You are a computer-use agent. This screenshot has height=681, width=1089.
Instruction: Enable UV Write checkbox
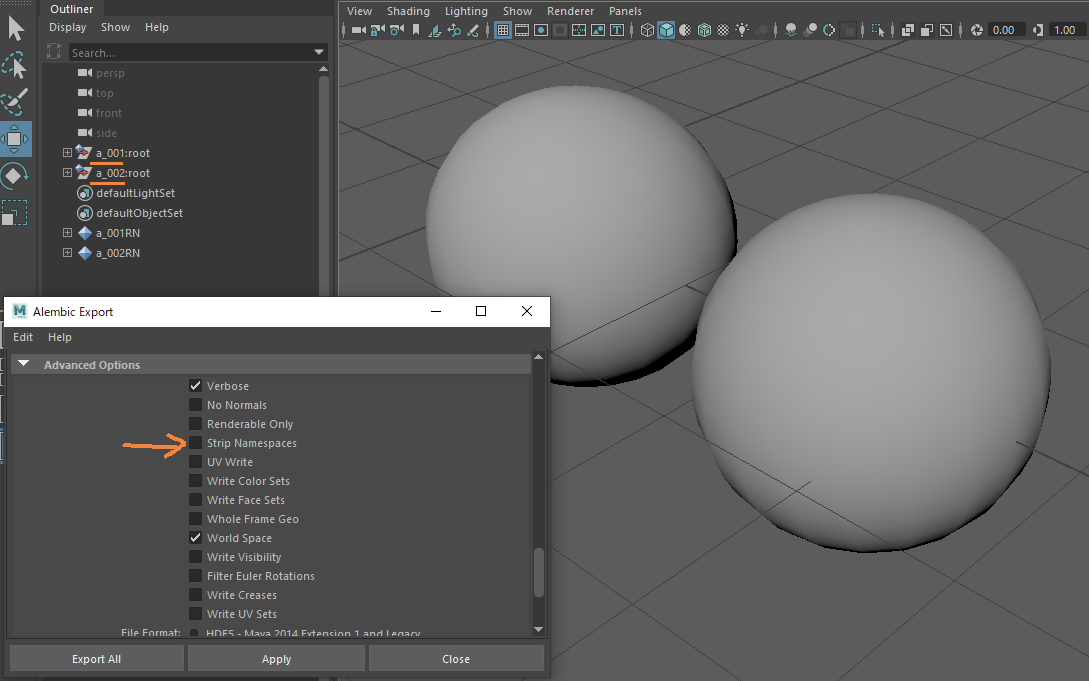[x=195, y=462]
